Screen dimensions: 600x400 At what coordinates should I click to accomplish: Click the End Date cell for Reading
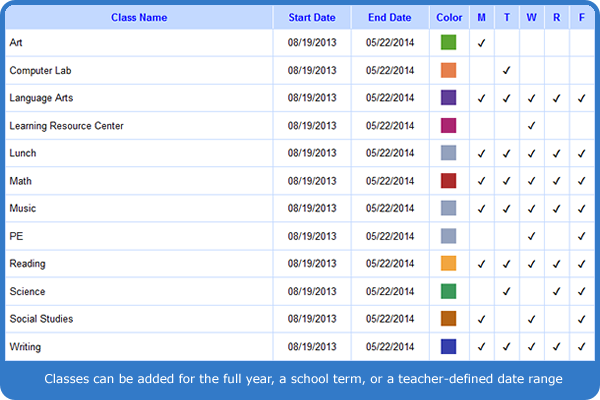point(390,264)
